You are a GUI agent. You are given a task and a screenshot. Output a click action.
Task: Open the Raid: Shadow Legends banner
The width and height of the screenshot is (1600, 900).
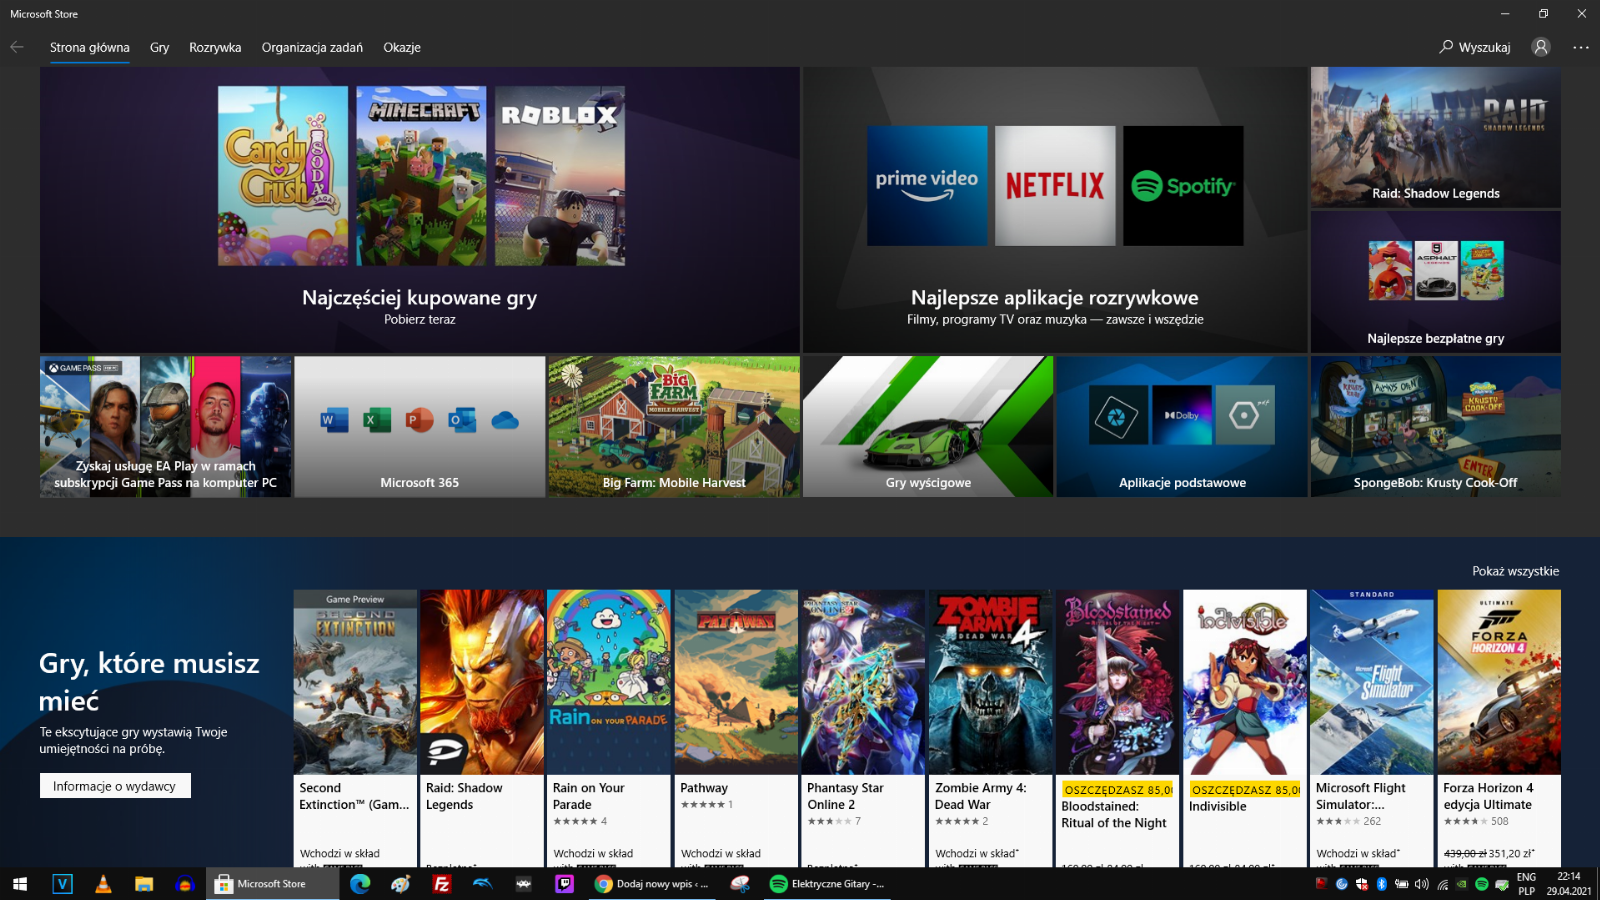[1436, 138]
